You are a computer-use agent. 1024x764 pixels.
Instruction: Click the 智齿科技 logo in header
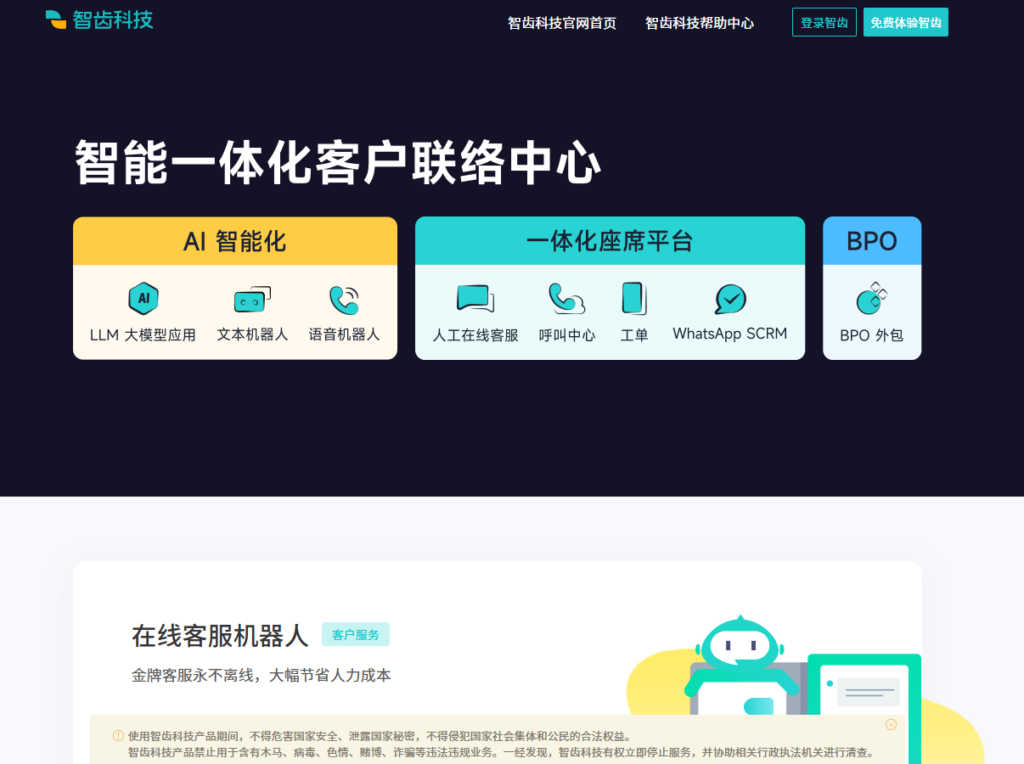pos(100,20)
